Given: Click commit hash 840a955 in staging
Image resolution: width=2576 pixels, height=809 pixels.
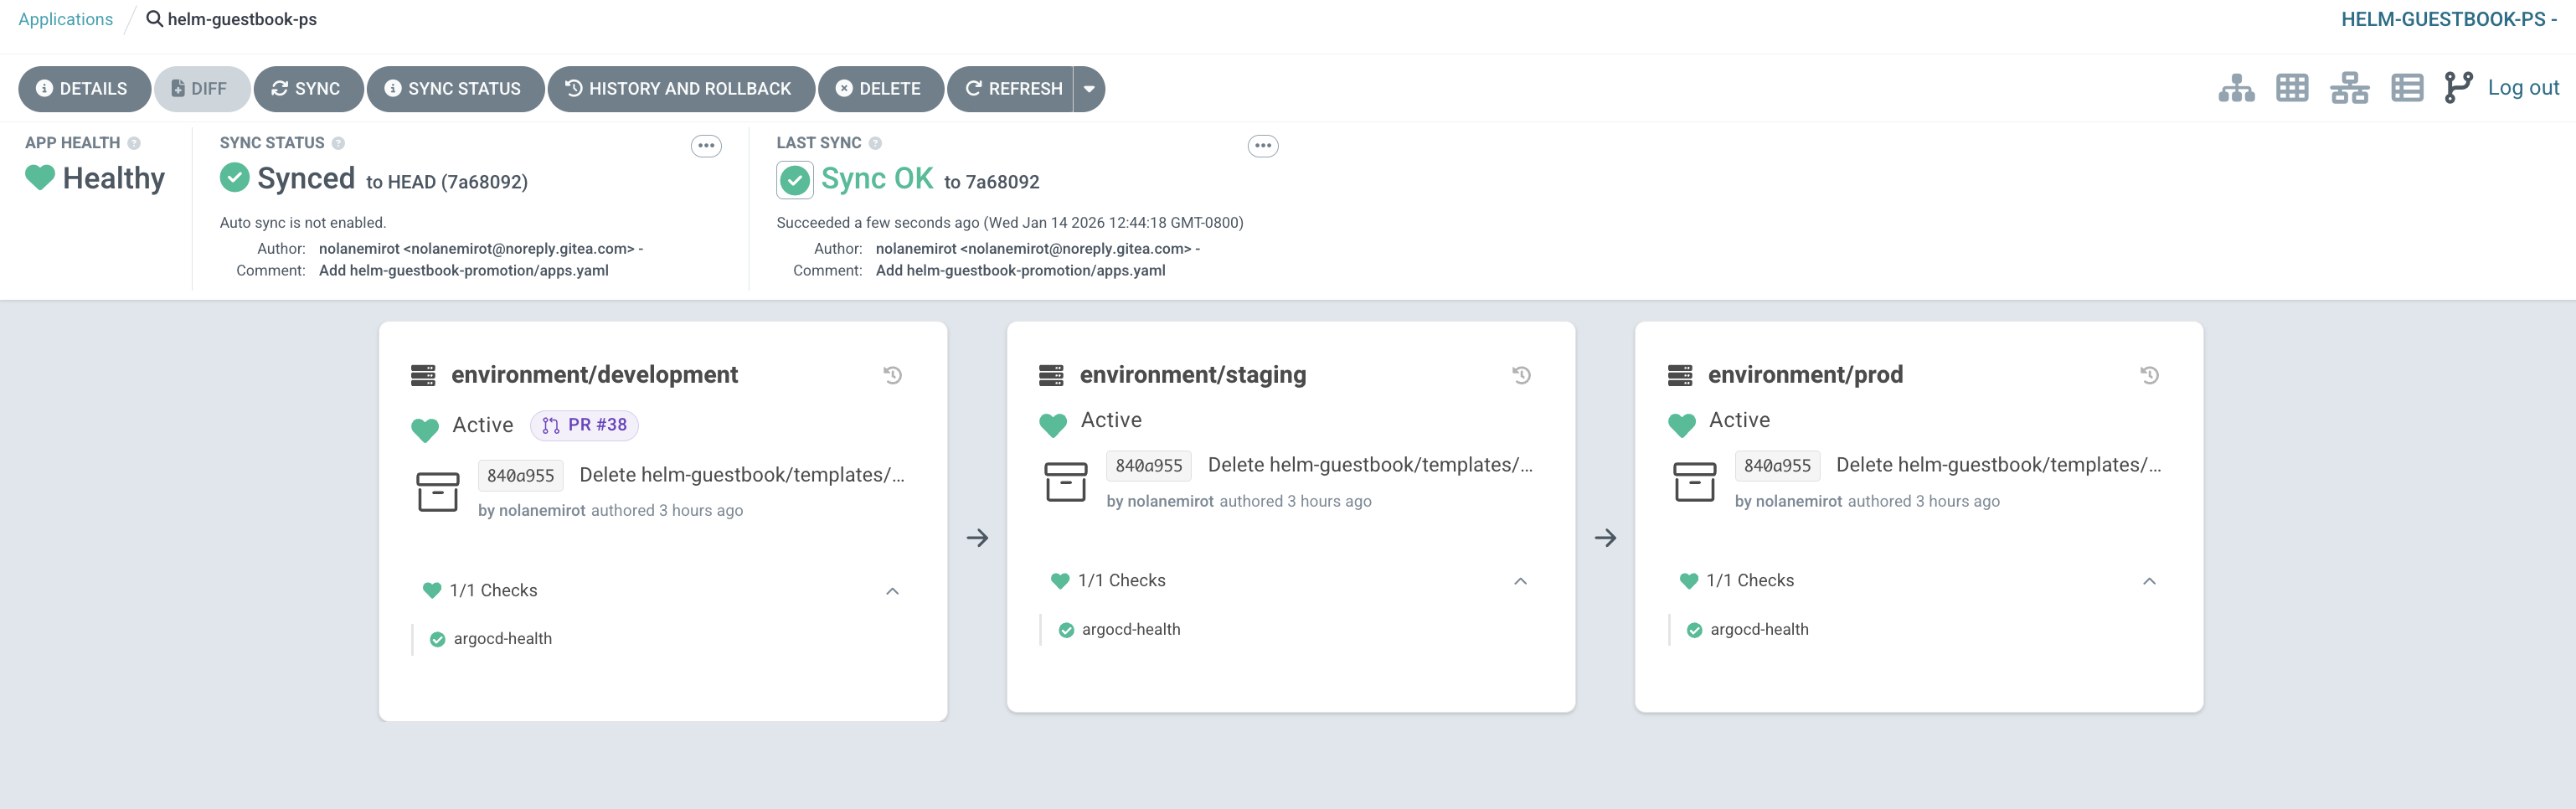Looking at the screenshot, I should [x=1149, y=466].
